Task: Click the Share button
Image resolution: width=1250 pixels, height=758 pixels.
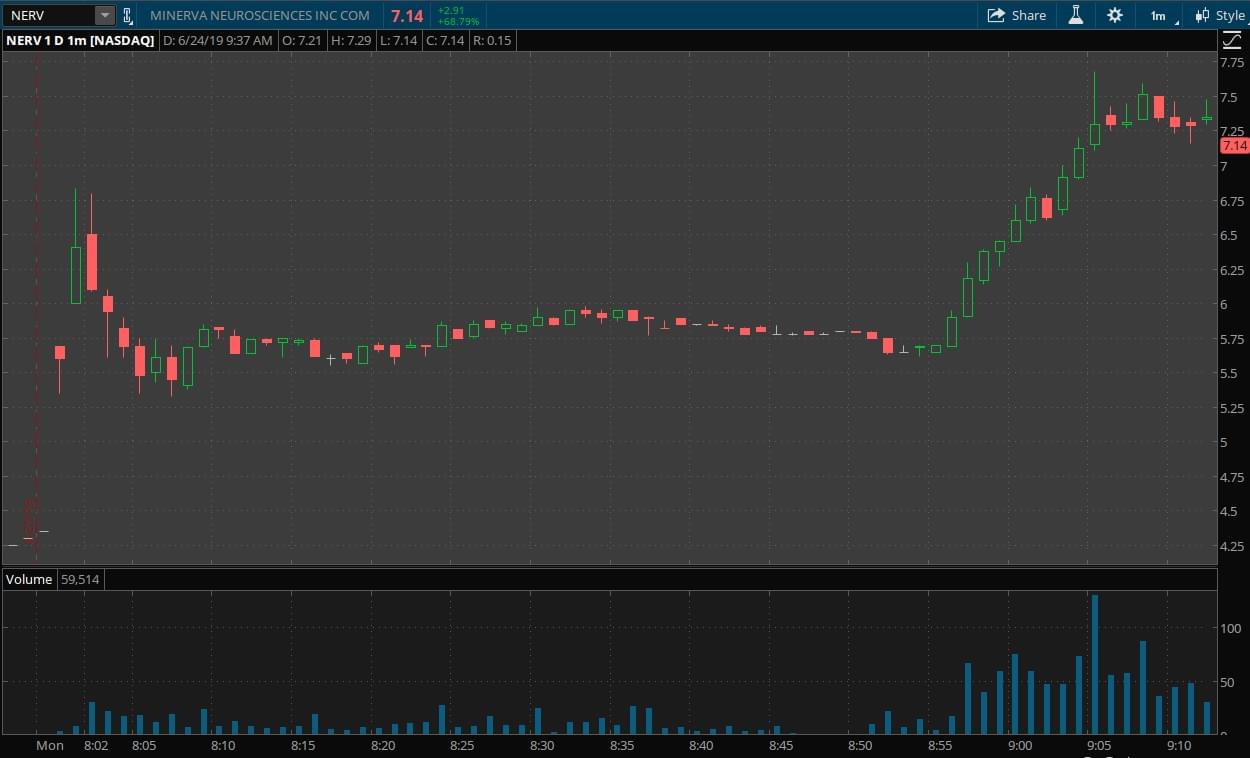Action: tap(1016, 15)
